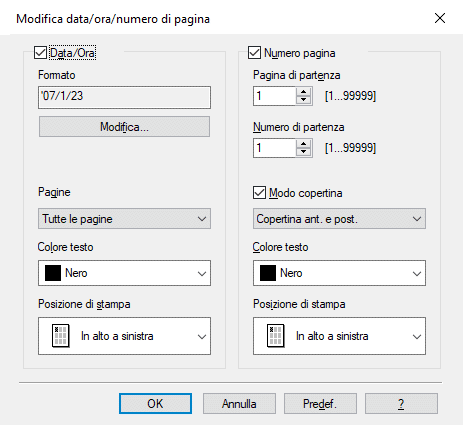
Task: Restore defaults with the Predef. button
Action: [320, 404]
